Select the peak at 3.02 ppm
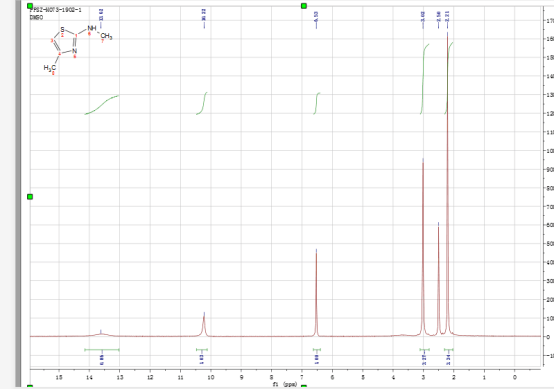This screenshot has height=390, width=554. point(423,247)
